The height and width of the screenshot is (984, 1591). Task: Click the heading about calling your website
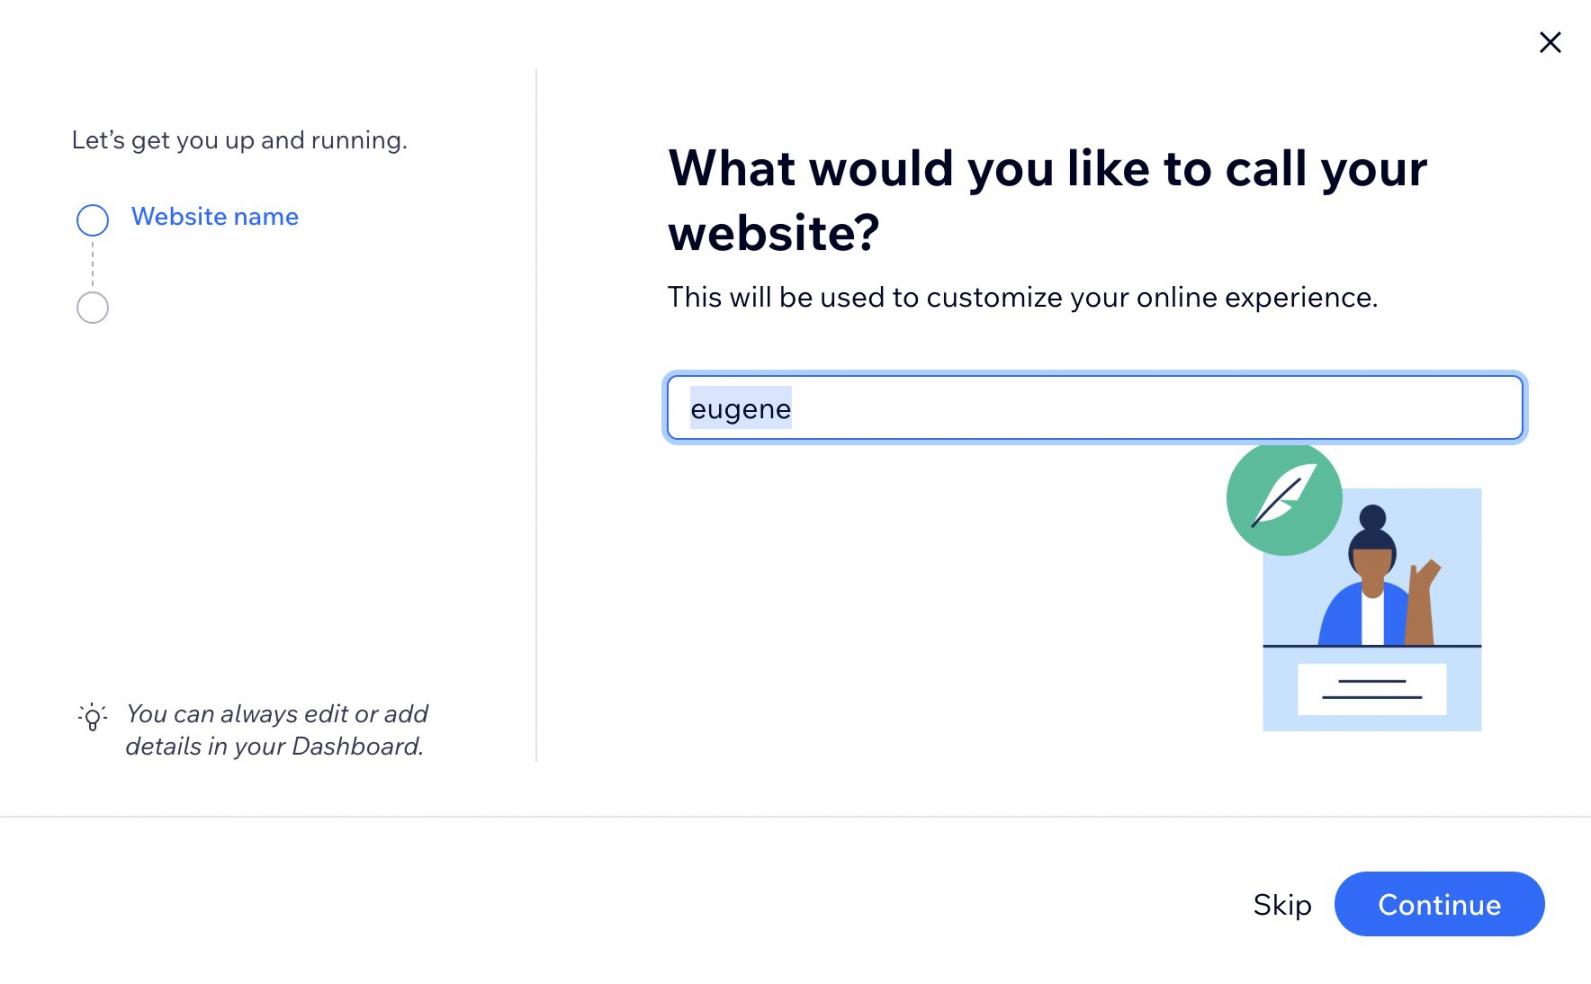point(1047,200)
